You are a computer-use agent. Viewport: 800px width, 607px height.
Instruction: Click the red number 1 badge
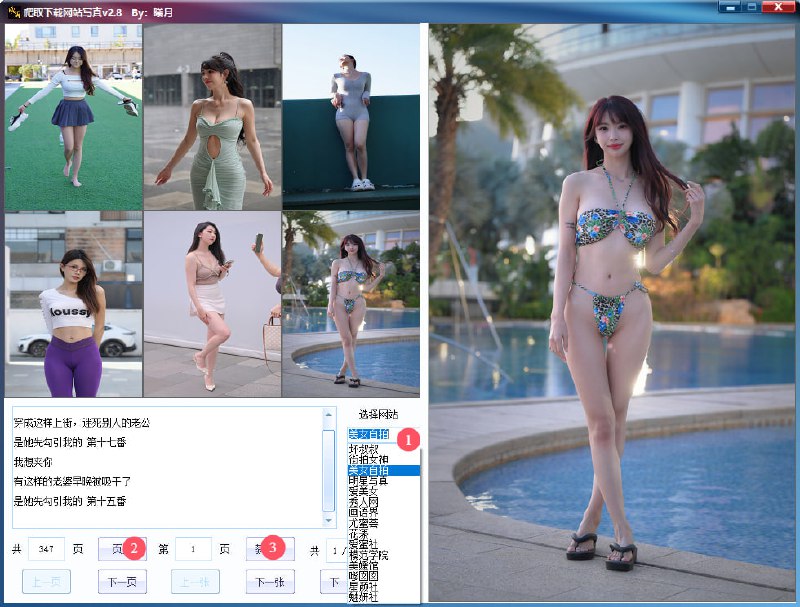409,437
